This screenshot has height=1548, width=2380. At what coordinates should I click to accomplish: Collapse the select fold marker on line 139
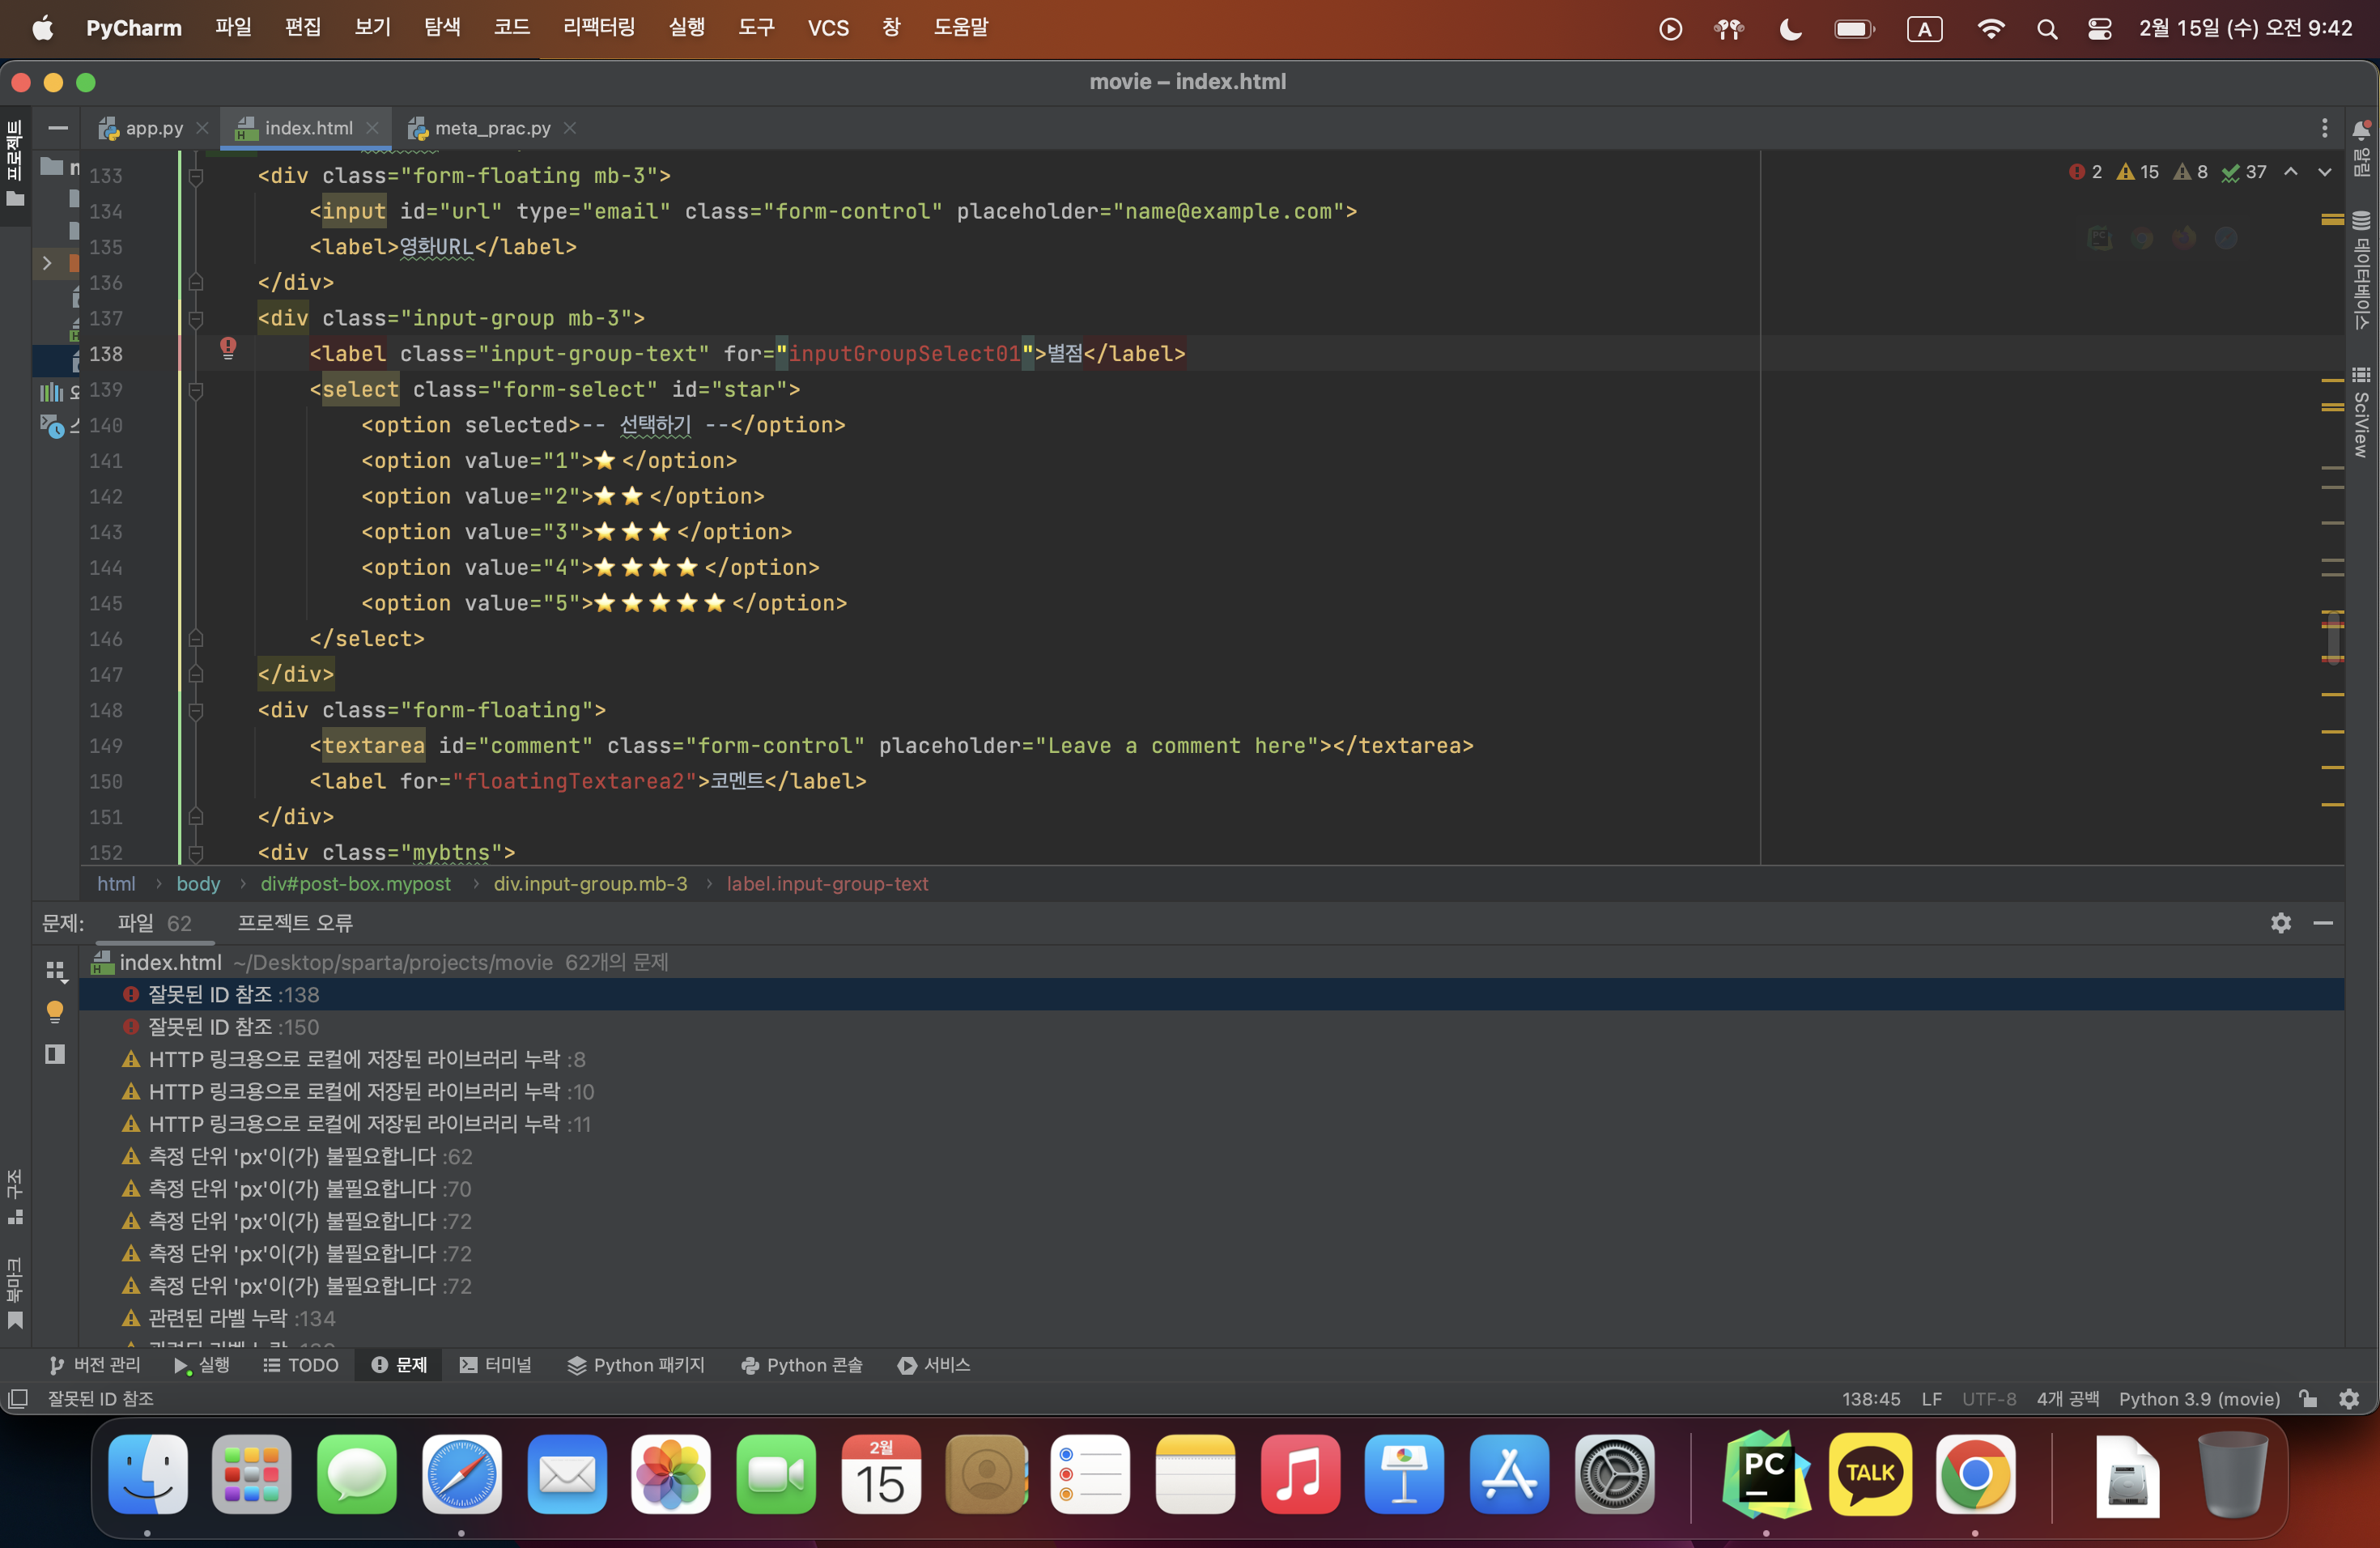pos(196,390)
